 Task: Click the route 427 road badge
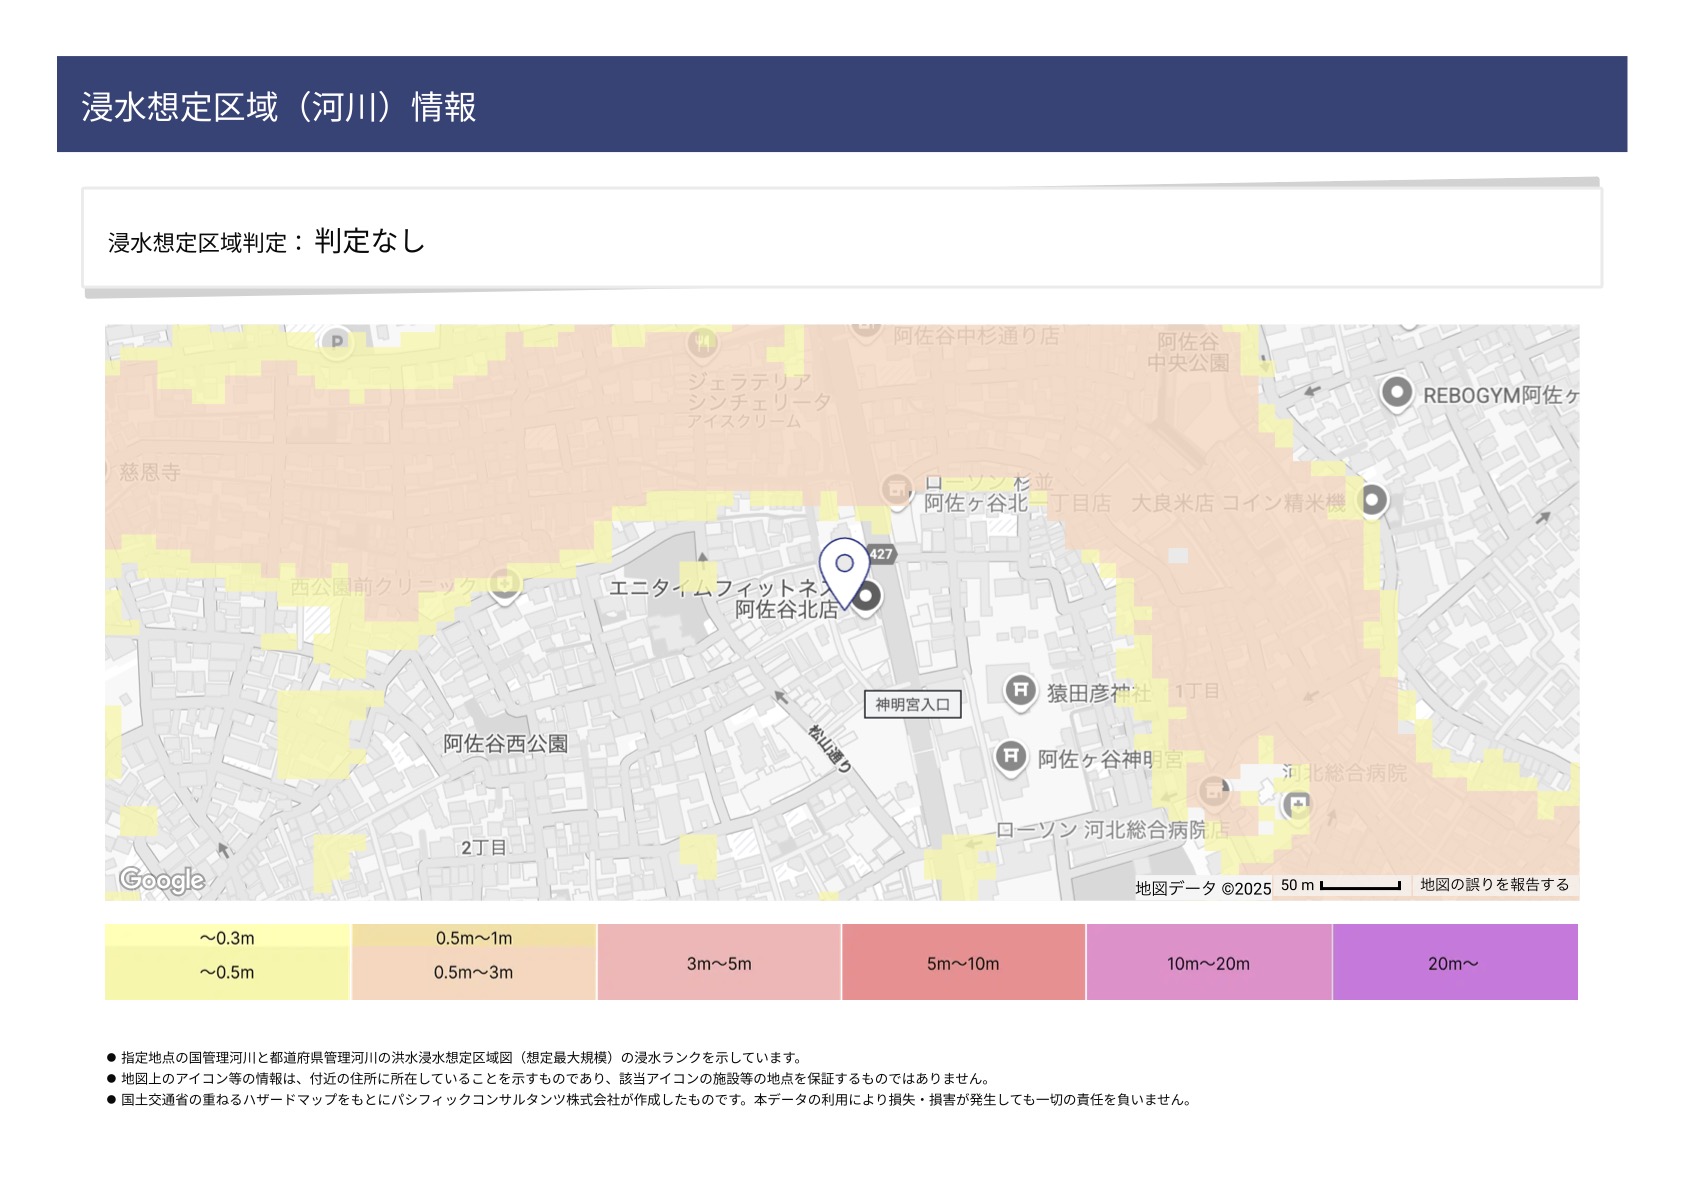[x=880, y=554]
